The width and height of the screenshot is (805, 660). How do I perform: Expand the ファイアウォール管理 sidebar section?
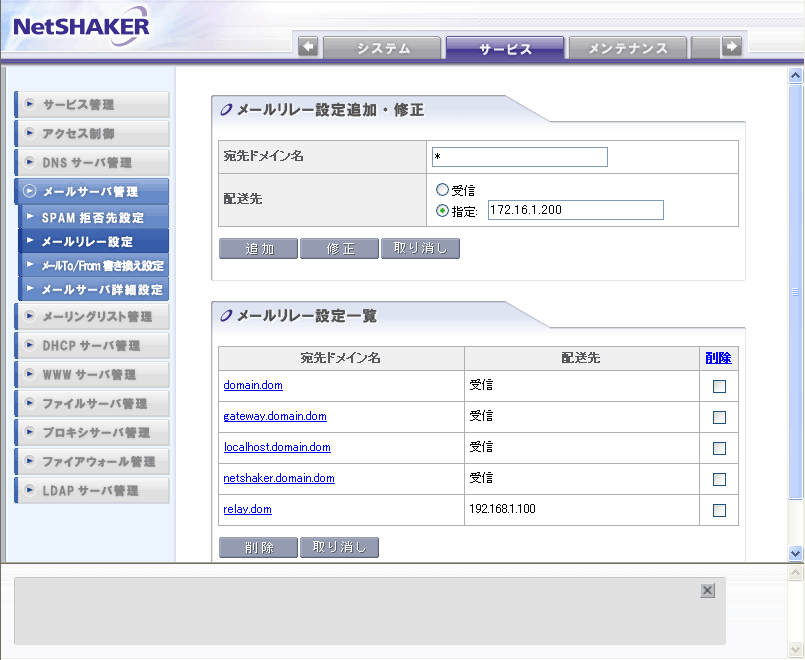pos(92,462)
